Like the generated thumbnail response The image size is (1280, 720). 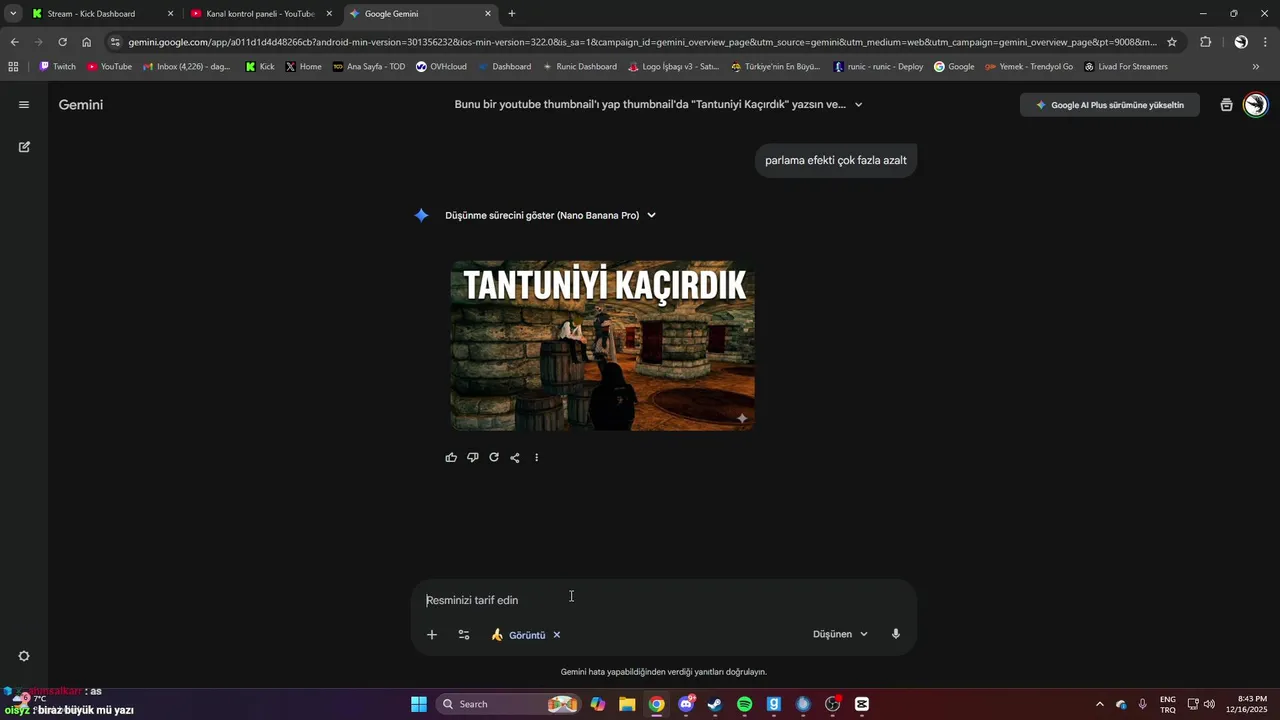pyautogui.click(x=451, y=458)
